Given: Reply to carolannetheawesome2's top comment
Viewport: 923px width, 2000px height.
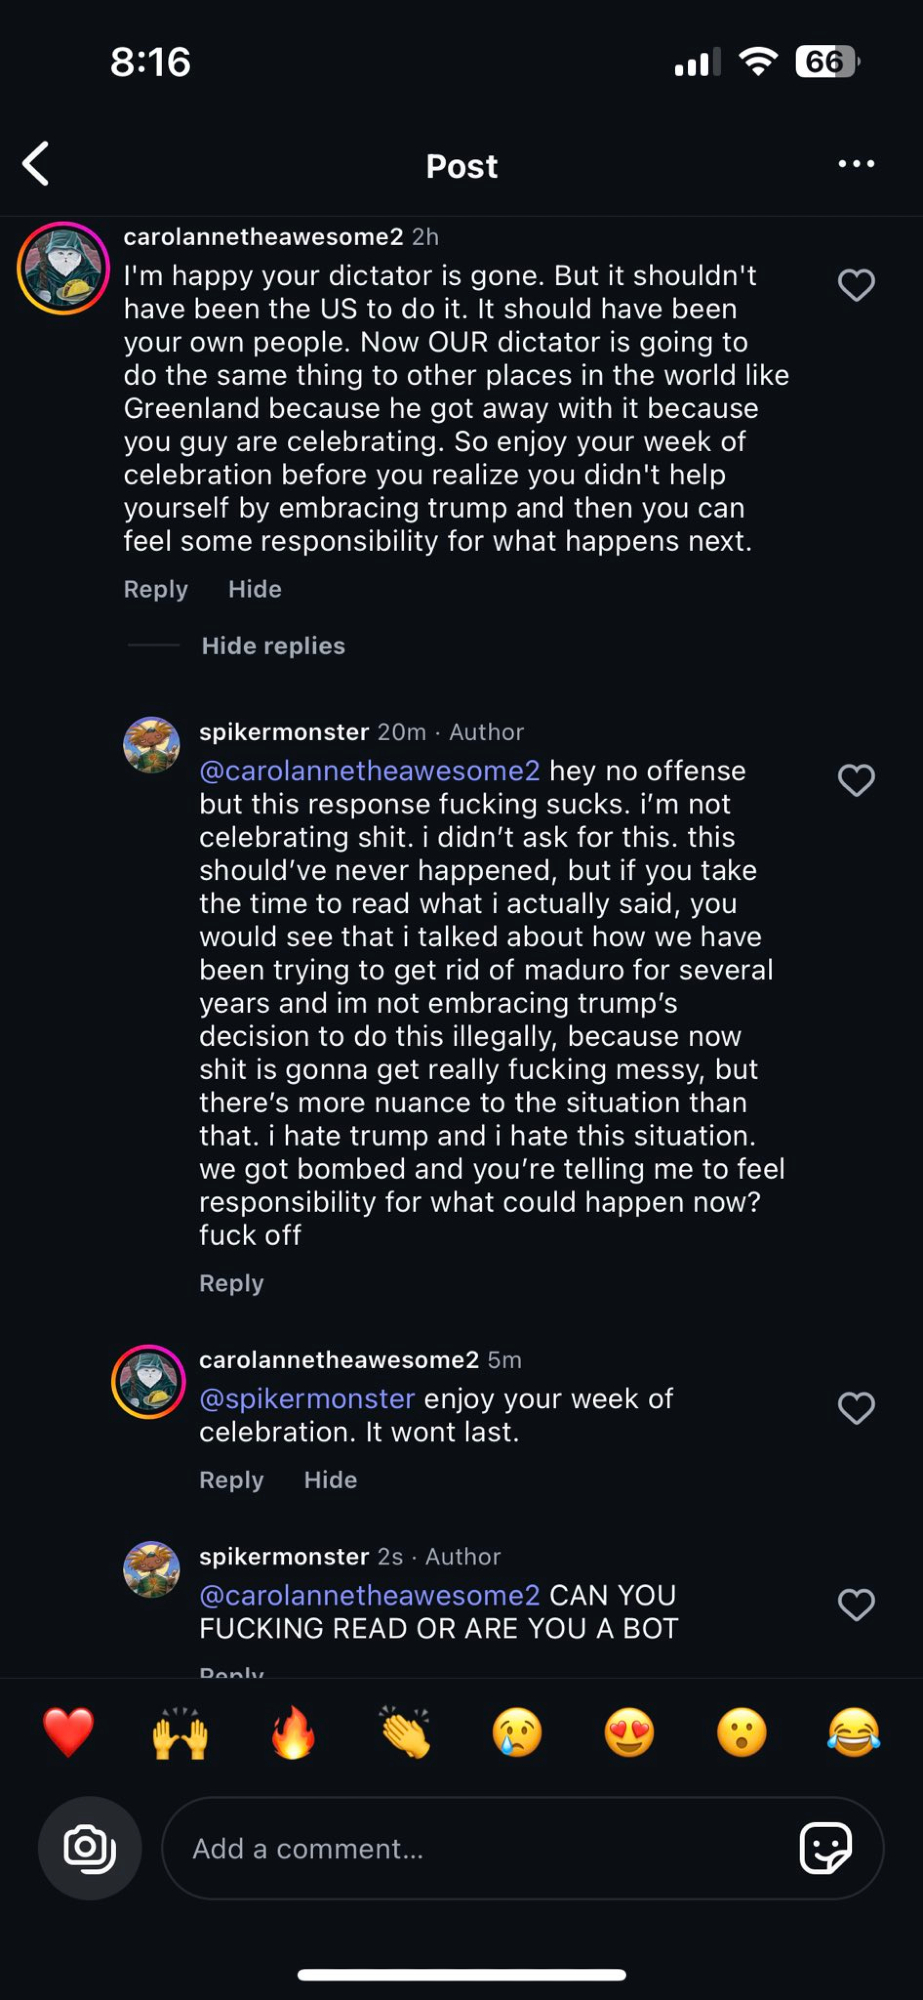Looking at the screenshot, I should pyautogui.click(x=155, y=589).
